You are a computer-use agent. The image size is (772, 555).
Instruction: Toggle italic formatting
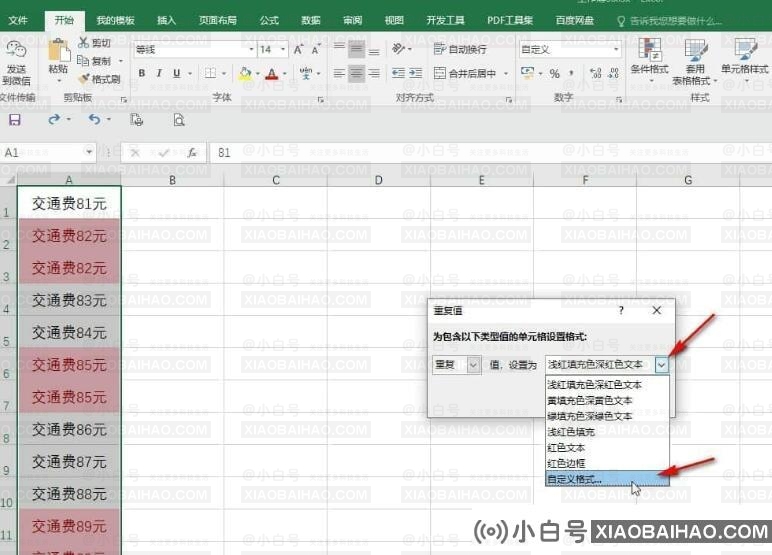point(159,73)
